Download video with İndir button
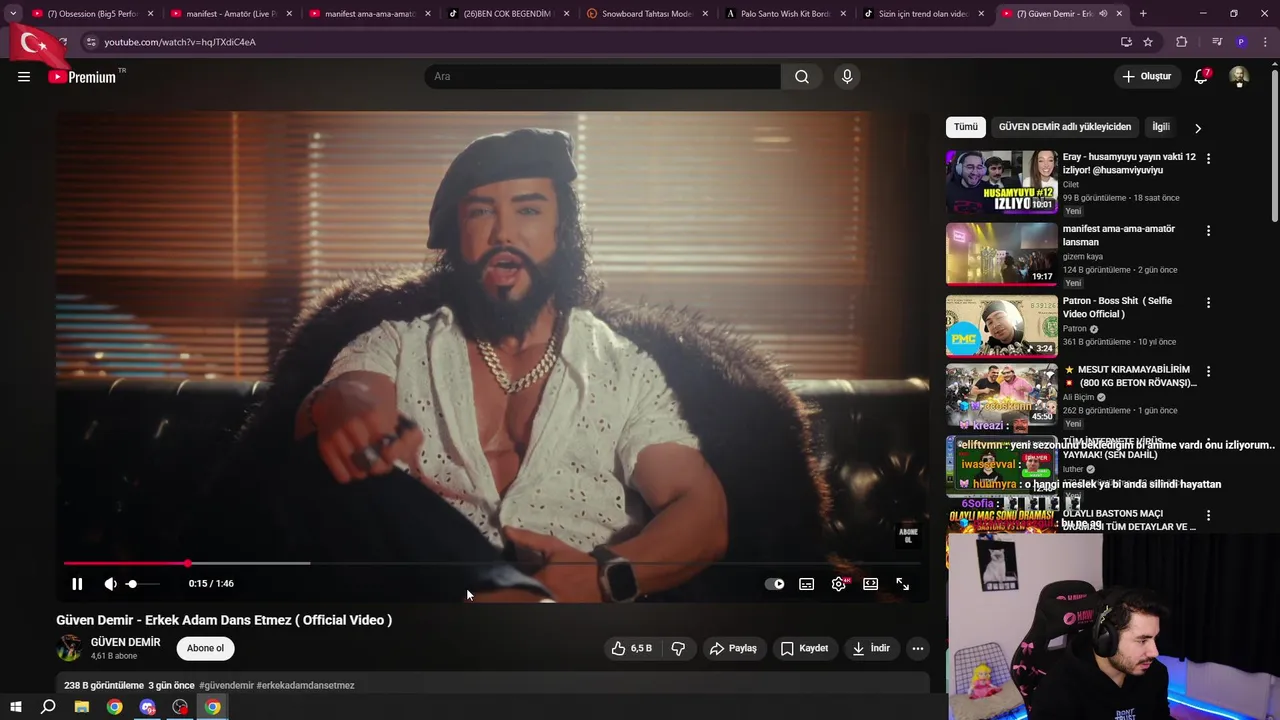The height and width of the screenshot is (720, 1280). (x=871, y=648)
